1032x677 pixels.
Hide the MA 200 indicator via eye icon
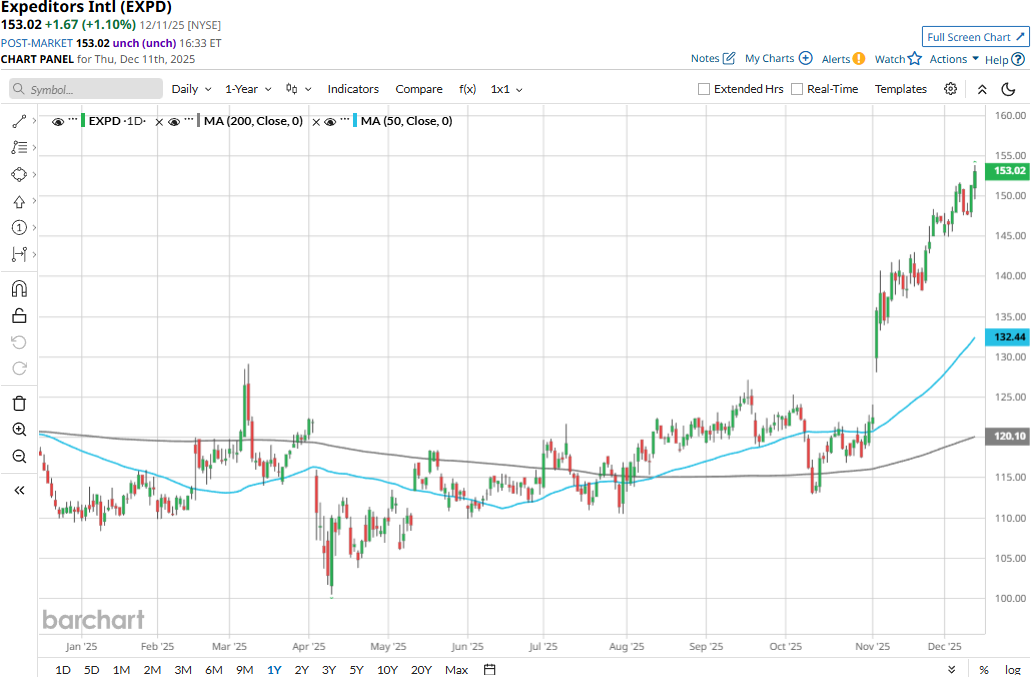174,122
